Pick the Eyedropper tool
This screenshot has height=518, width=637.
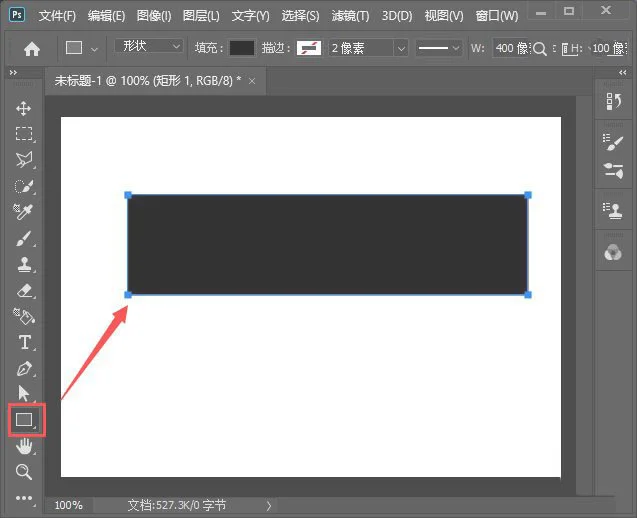tap(24, 211)
